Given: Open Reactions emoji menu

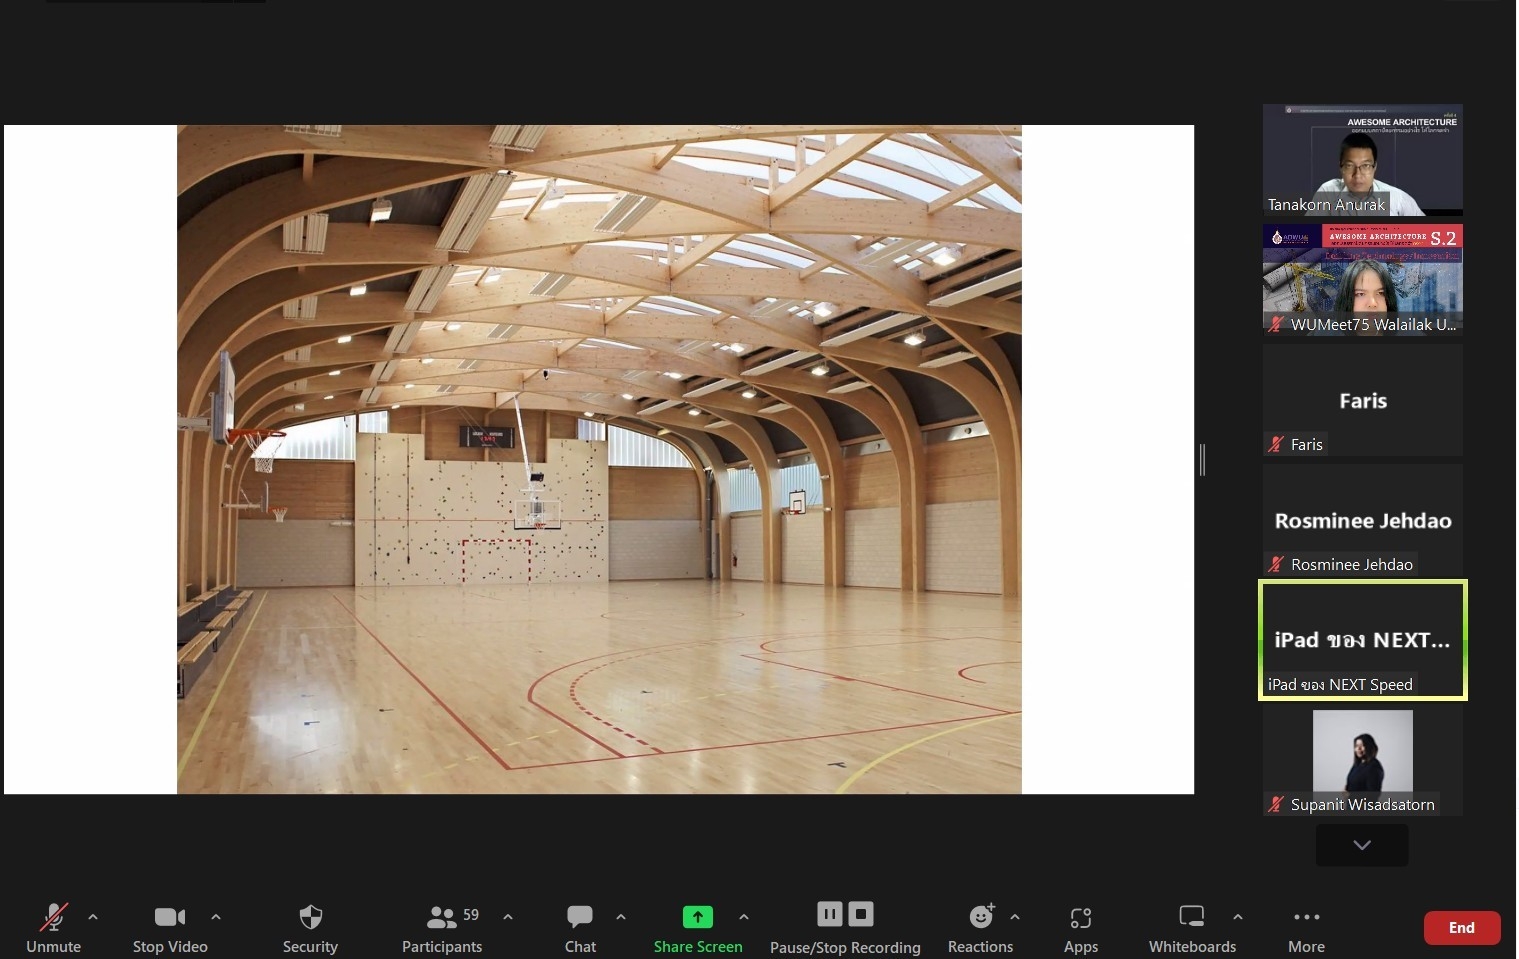Looking at the screenshot, I should click(x=981, y=917).
